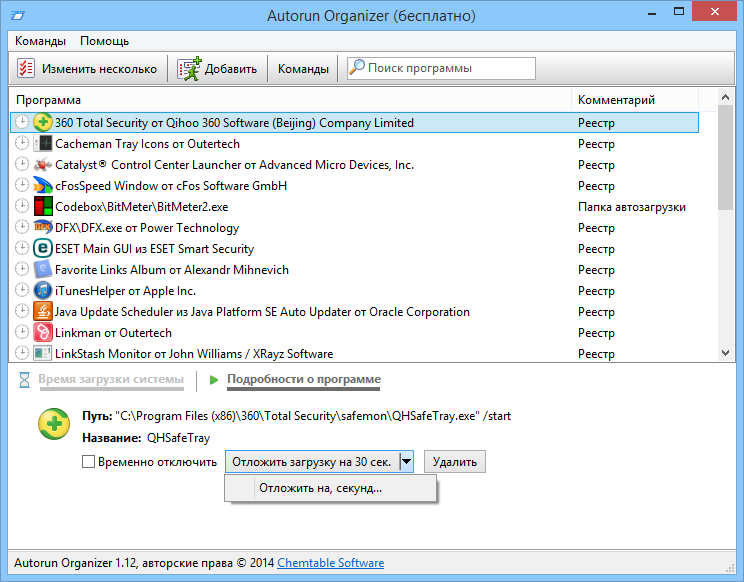The width and height of the screenshot is (744, 582).
Task: Open the delay-loading dropdown arrow
Action: tap(407, 462)
